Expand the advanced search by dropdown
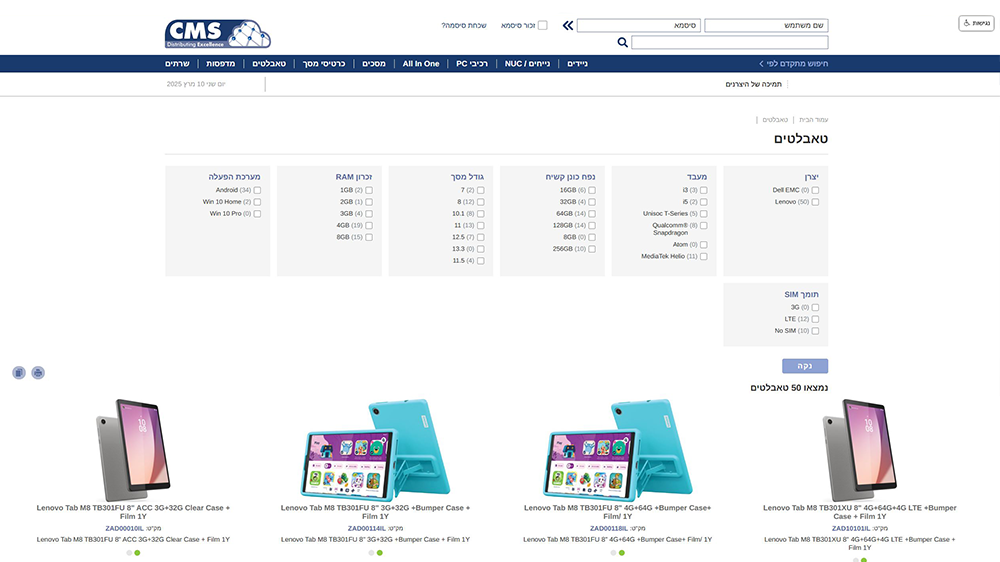Image resolution: width=1000 pixels, height=562 pixels. click(x=795, y=63)
